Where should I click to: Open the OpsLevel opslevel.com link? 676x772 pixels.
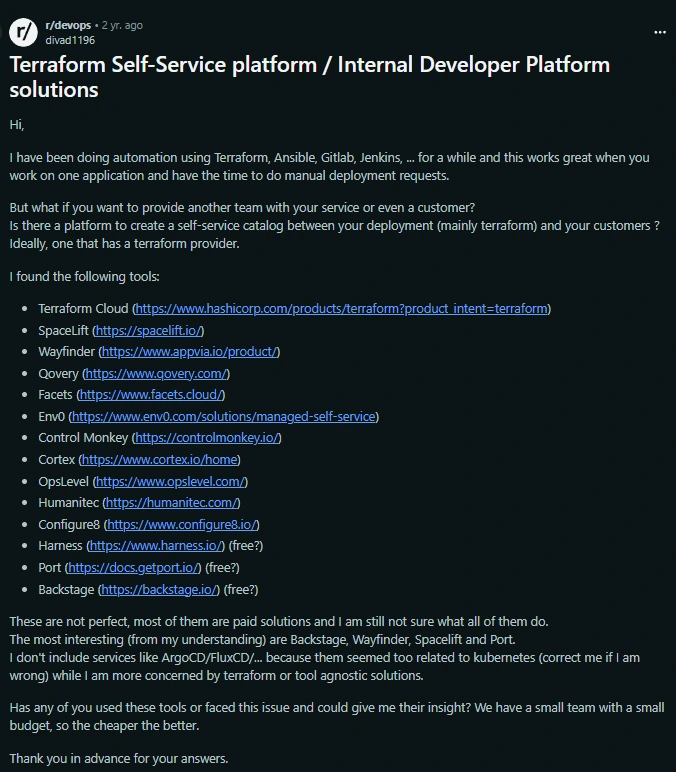(x=170, y=482)
